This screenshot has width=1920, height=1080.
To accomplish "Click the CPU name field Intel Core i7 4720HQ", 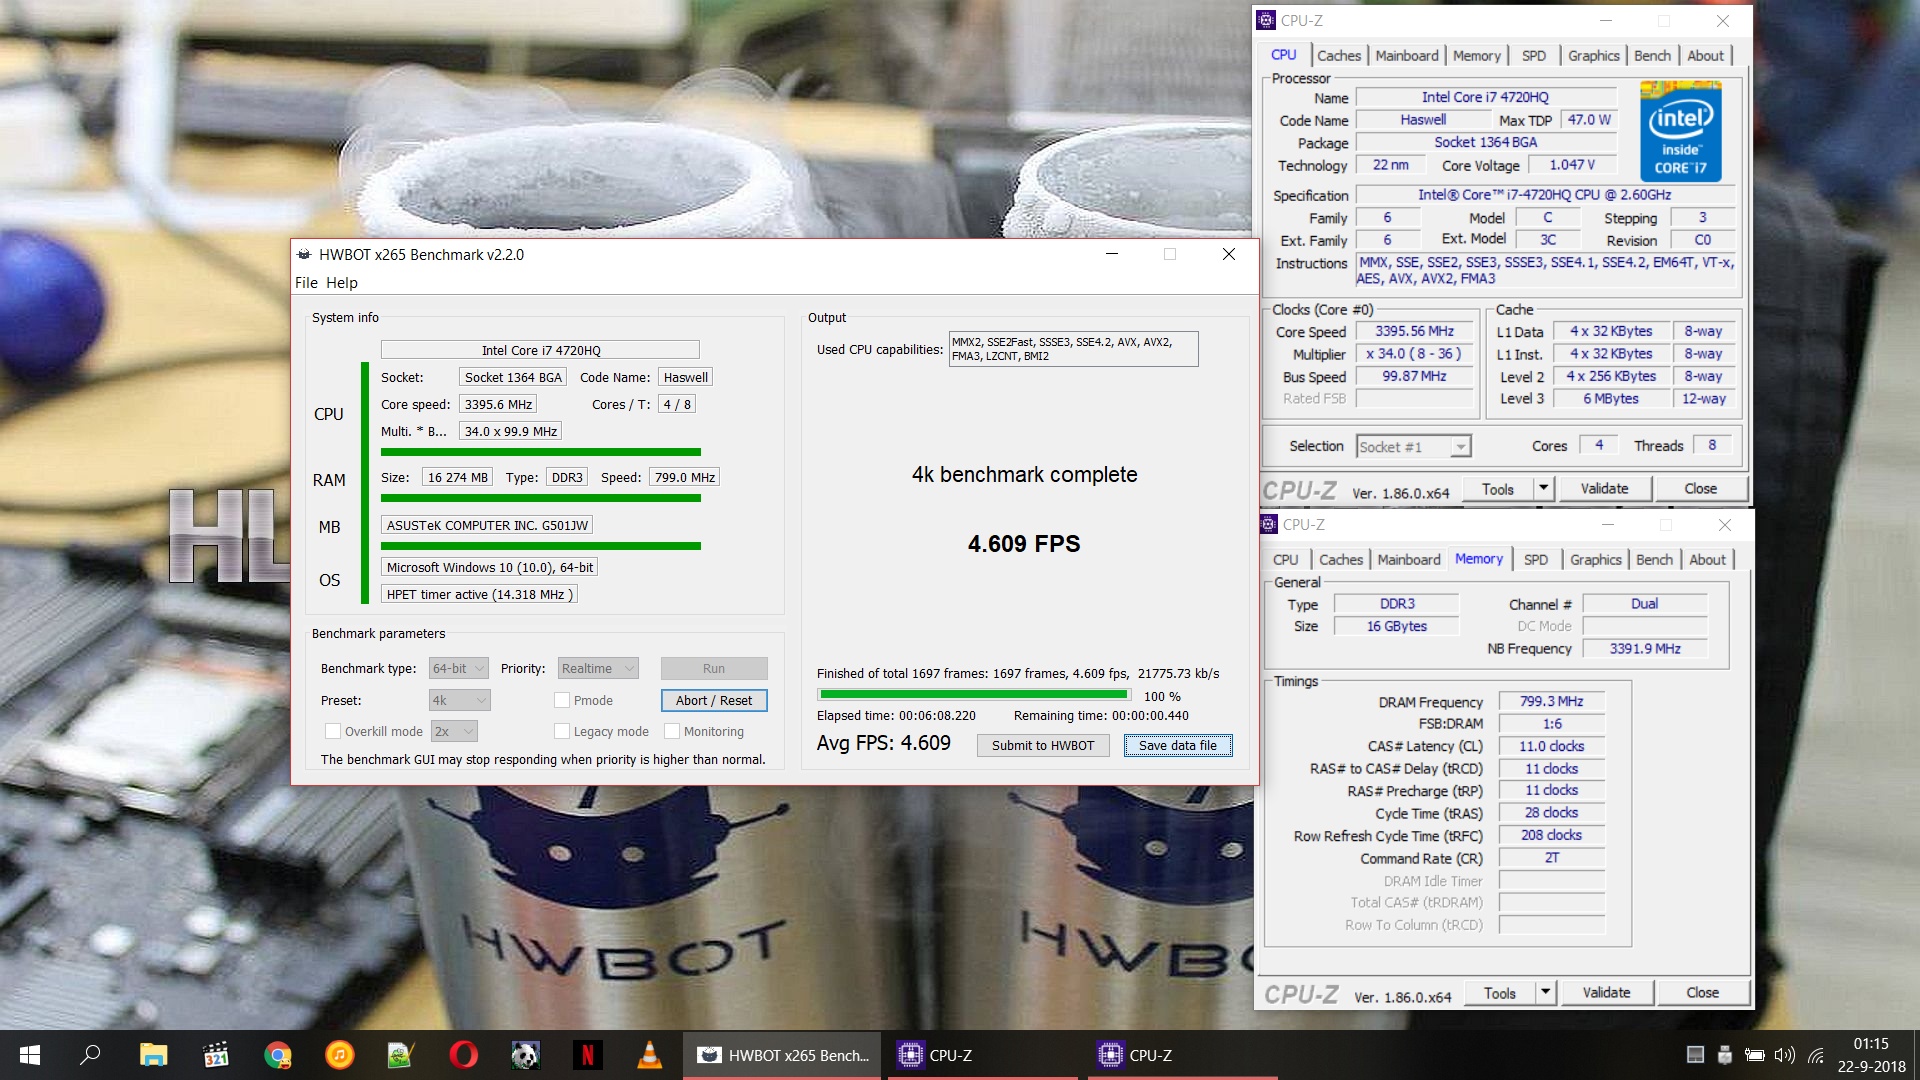I will click(x=540, y=350).
